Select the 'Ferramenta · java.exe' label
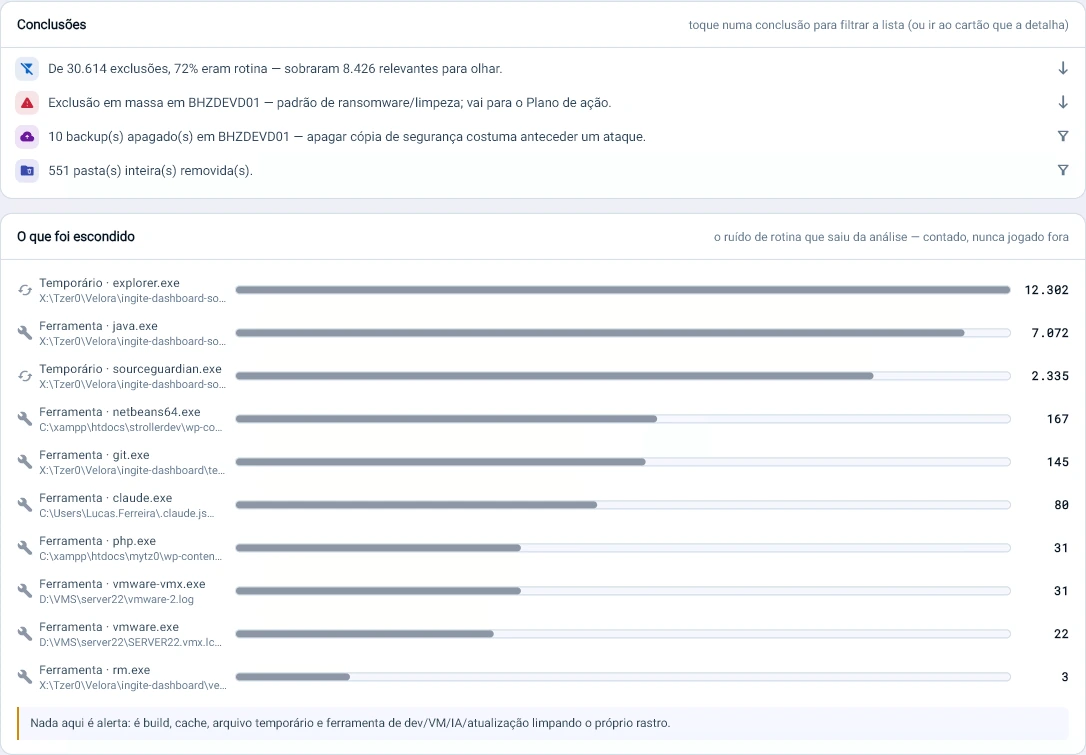Image resolution: width=1086 pixels, height=755 pixels. 98,326
